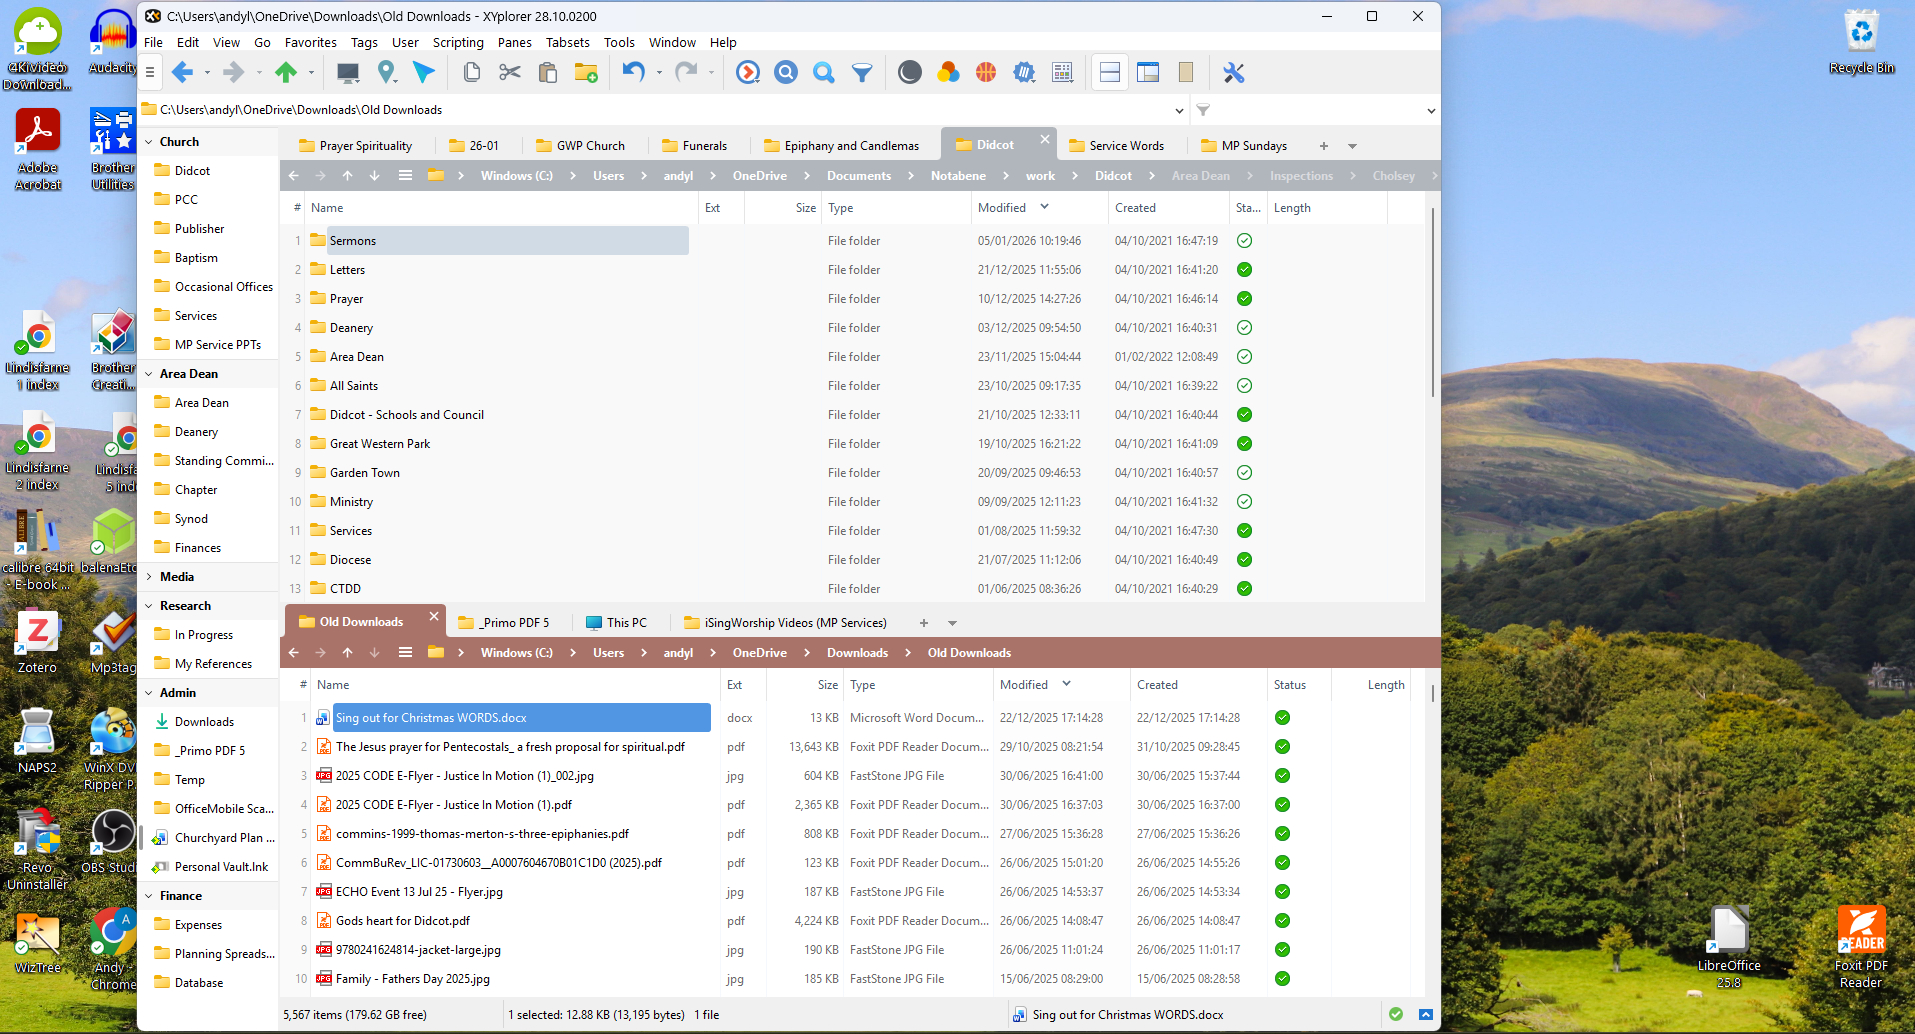1915x1034 pixels.
Task: Toggle the horizontal dual pane view icon
Action: coord(1108,72)
